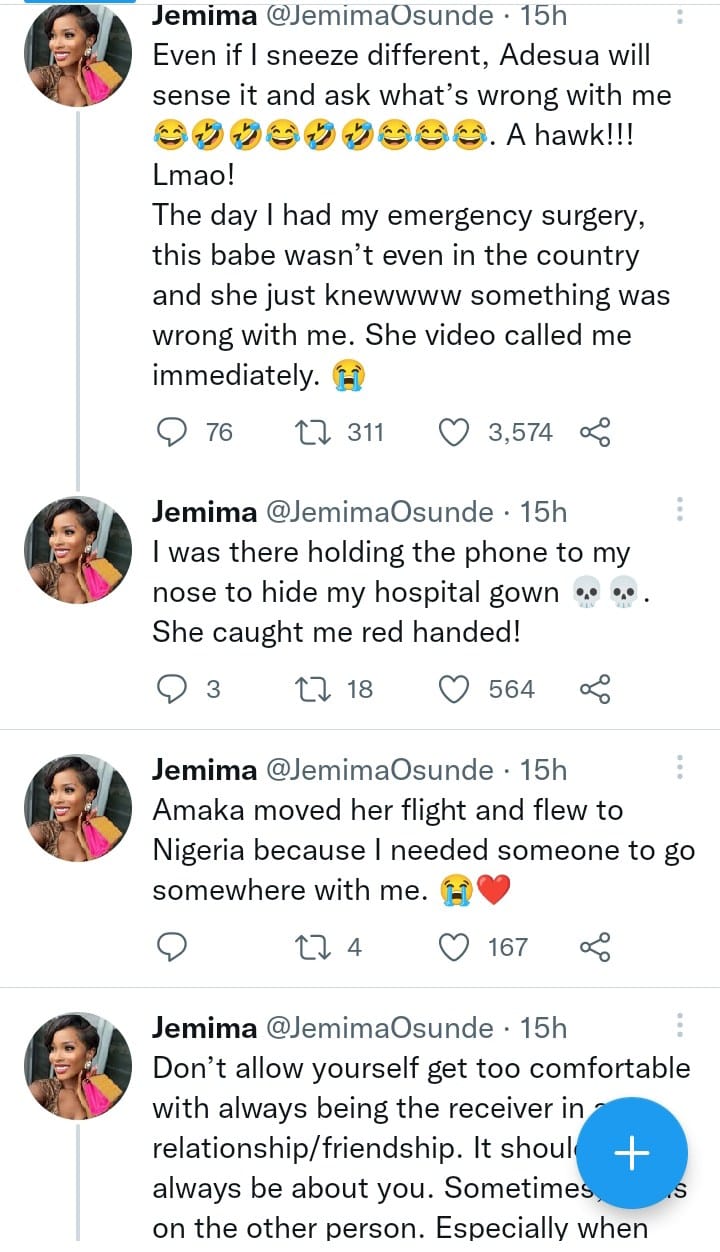Reply to the Amaka flight tweet
Viewport: 720px width, 1252px height.
(x=174, y=946)
